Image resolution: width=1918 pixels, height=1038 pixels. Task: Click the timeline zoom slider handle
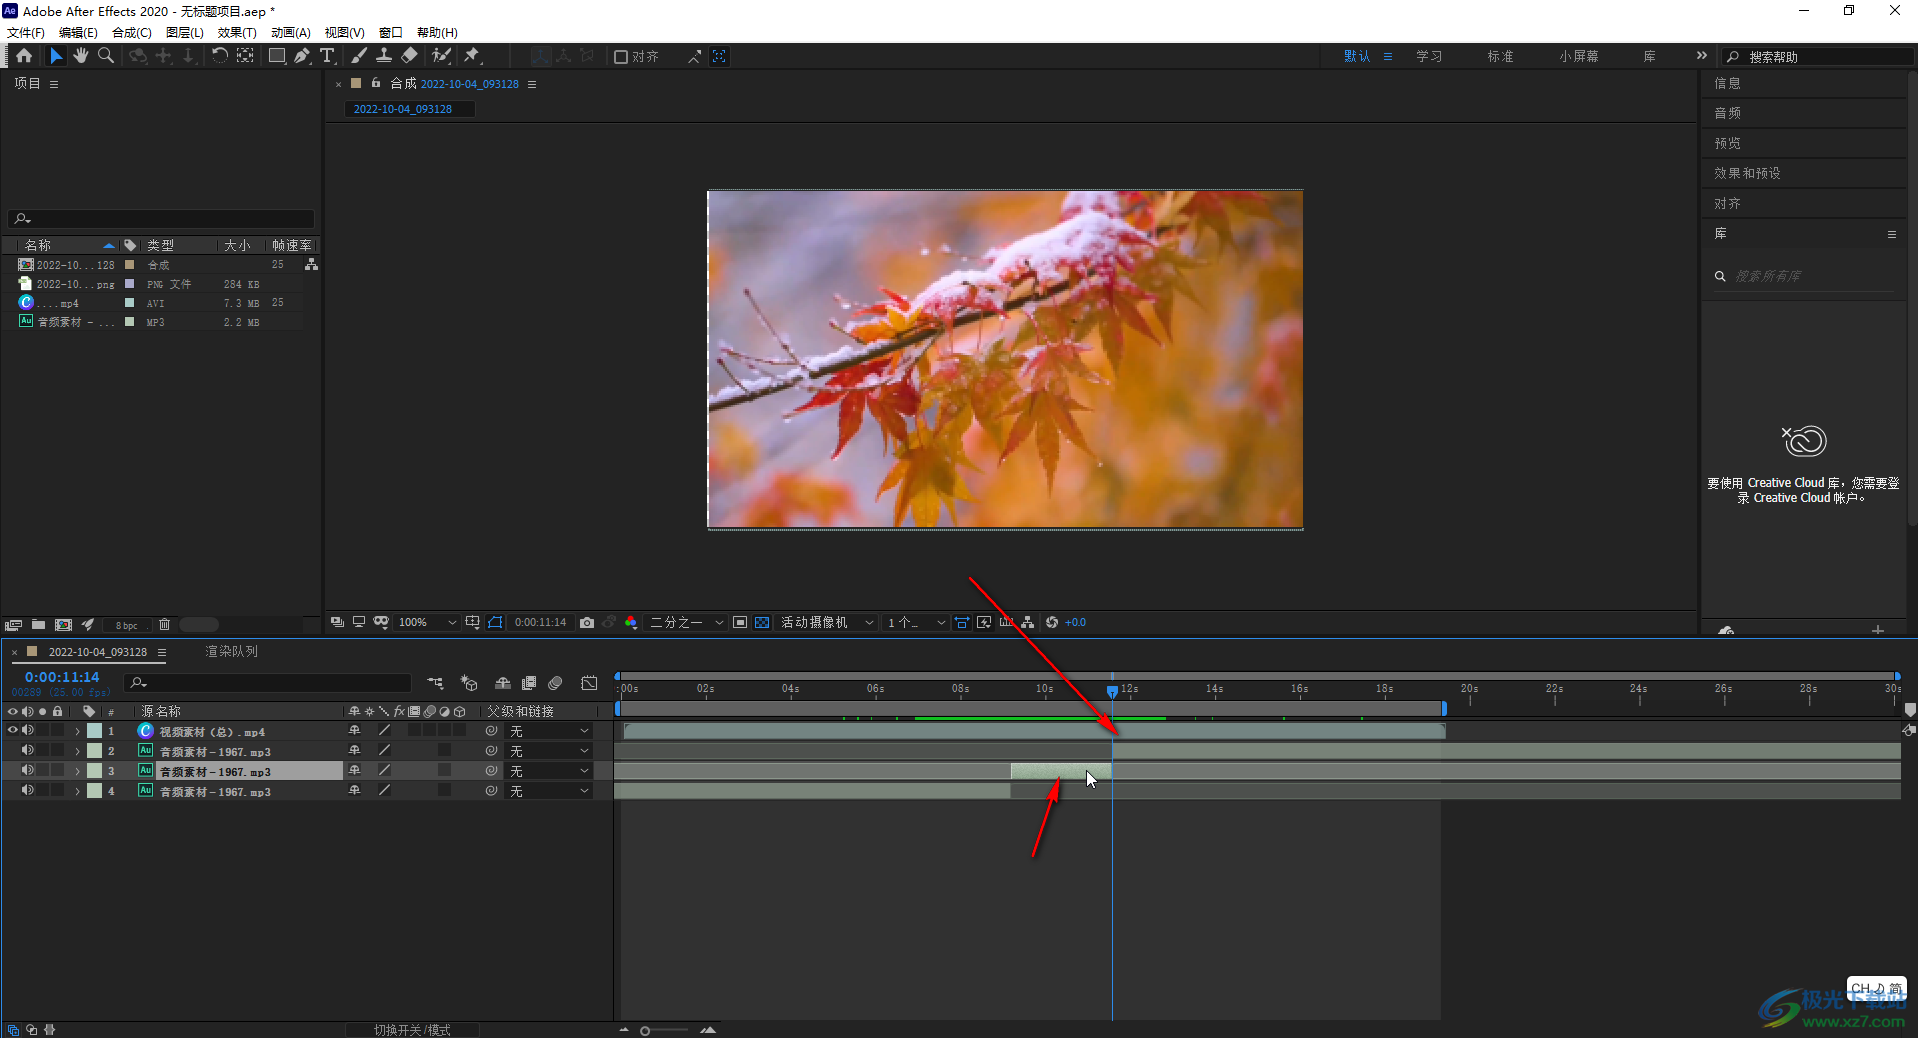(645, 1031)
